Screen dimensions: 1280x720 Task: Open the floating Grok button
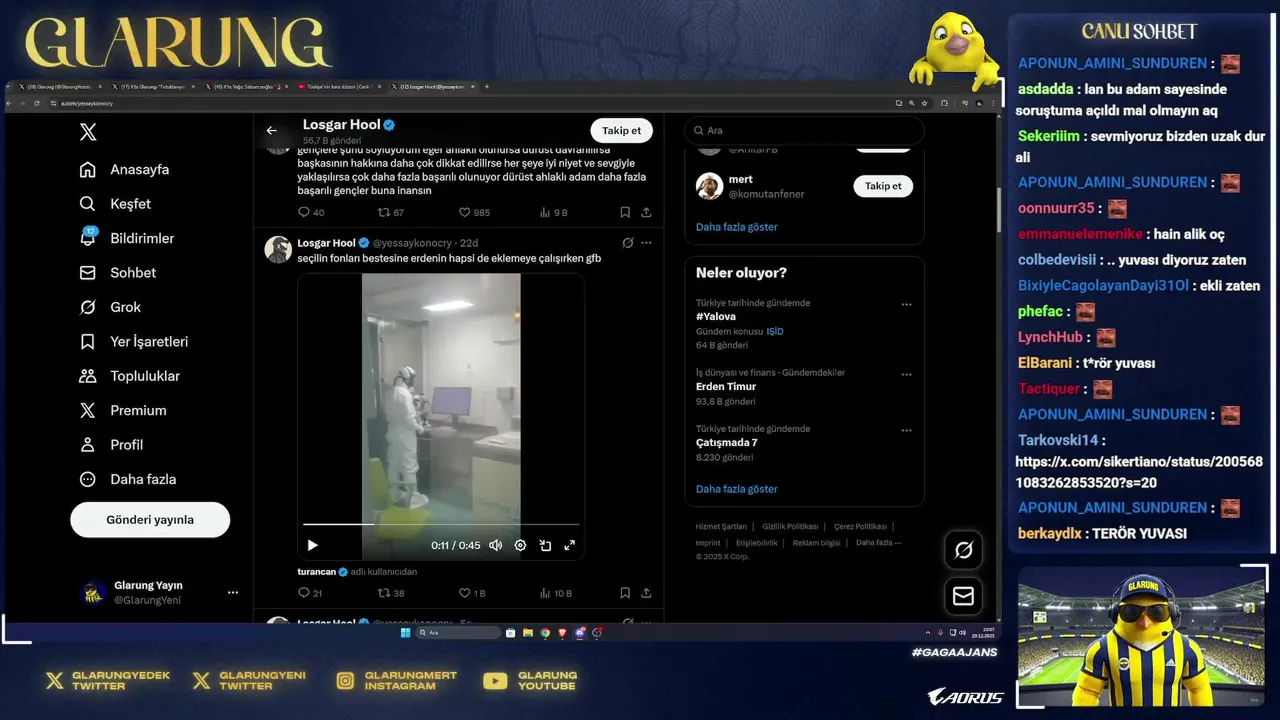coord(964,550)
